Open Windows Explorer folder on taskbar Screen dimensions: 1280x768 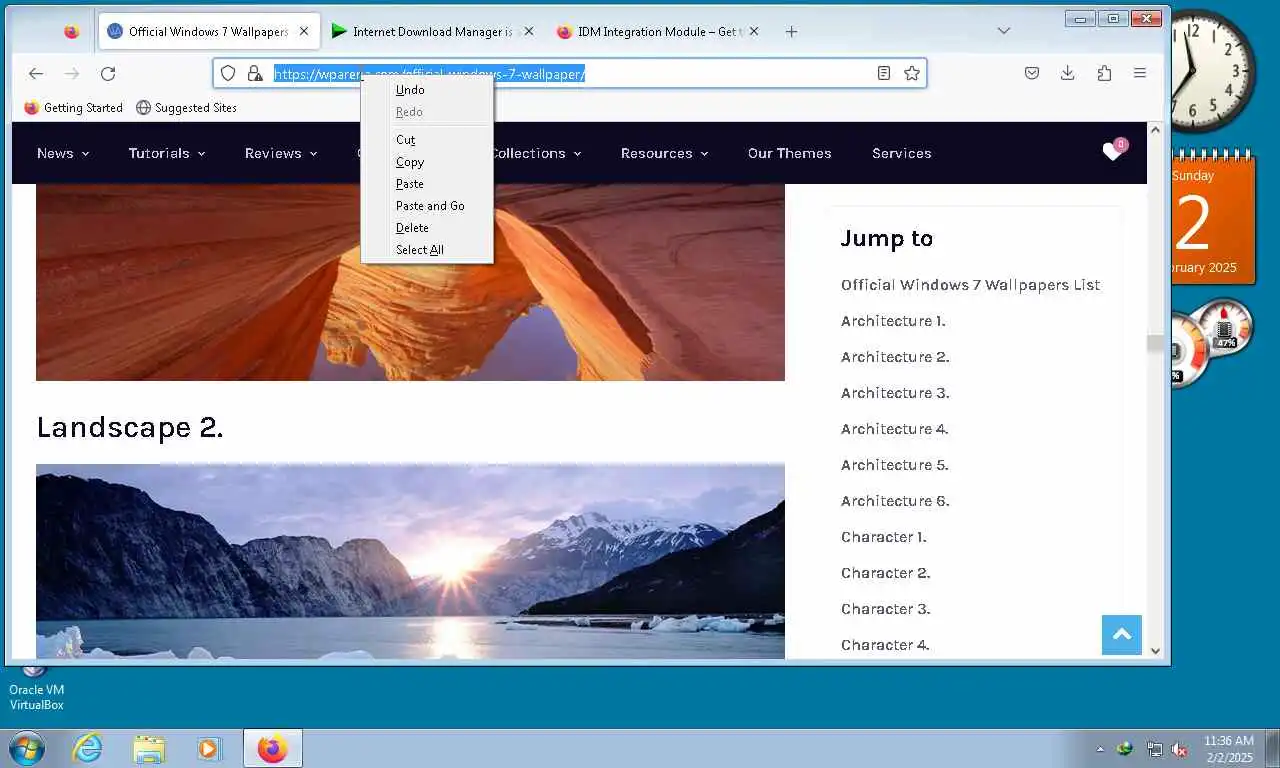[x=149, y=748]
